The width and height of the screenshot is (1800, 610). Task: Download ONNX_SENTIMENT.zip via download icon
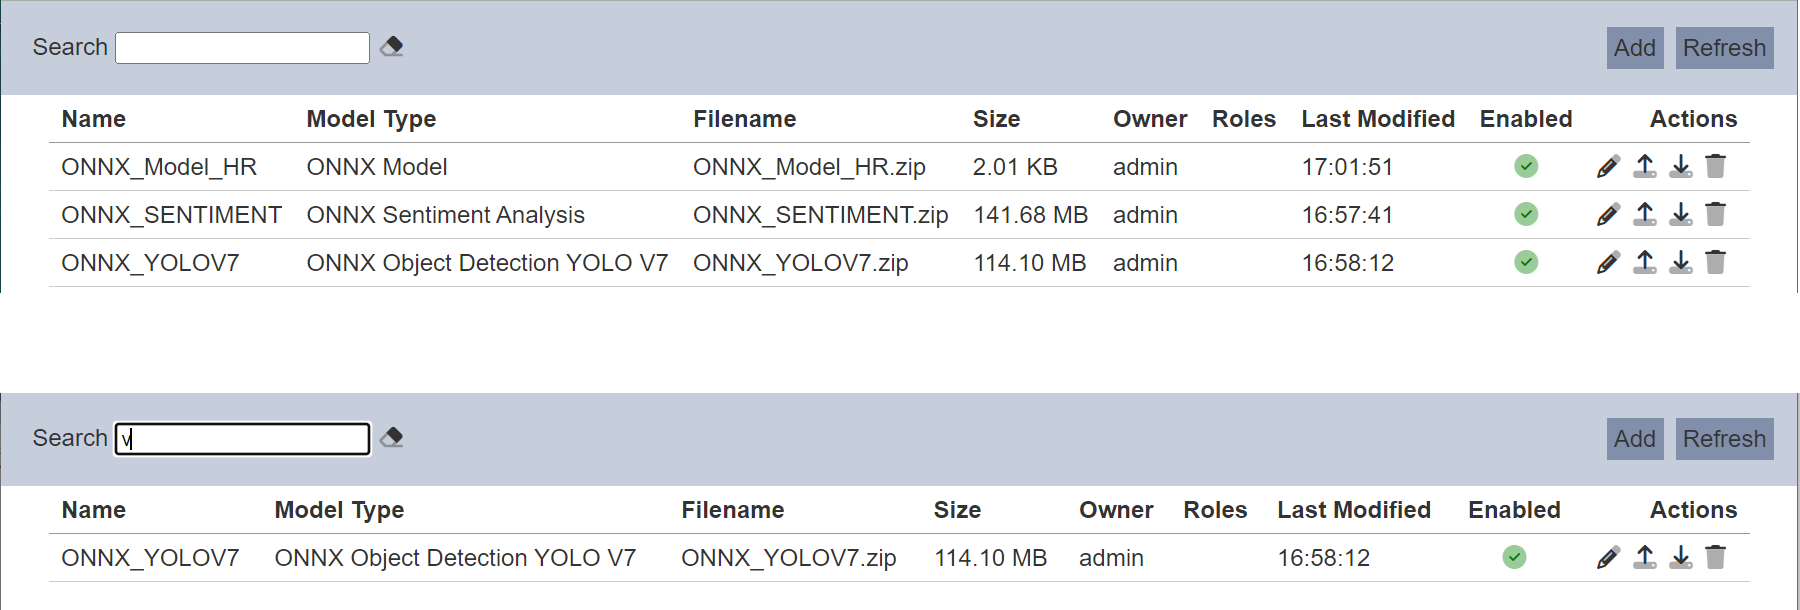coord(1681,214)
